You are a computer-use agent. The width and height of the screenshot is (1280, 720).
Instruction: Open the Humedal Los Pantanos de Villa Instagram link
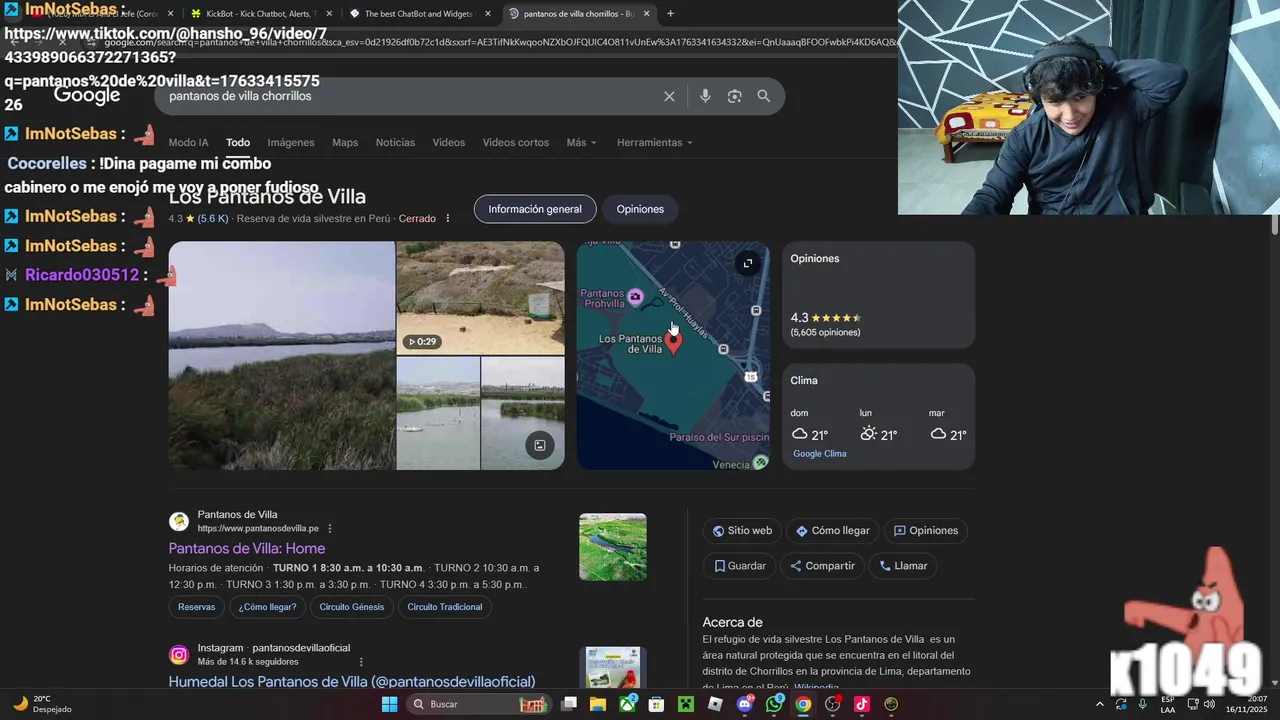352,682
